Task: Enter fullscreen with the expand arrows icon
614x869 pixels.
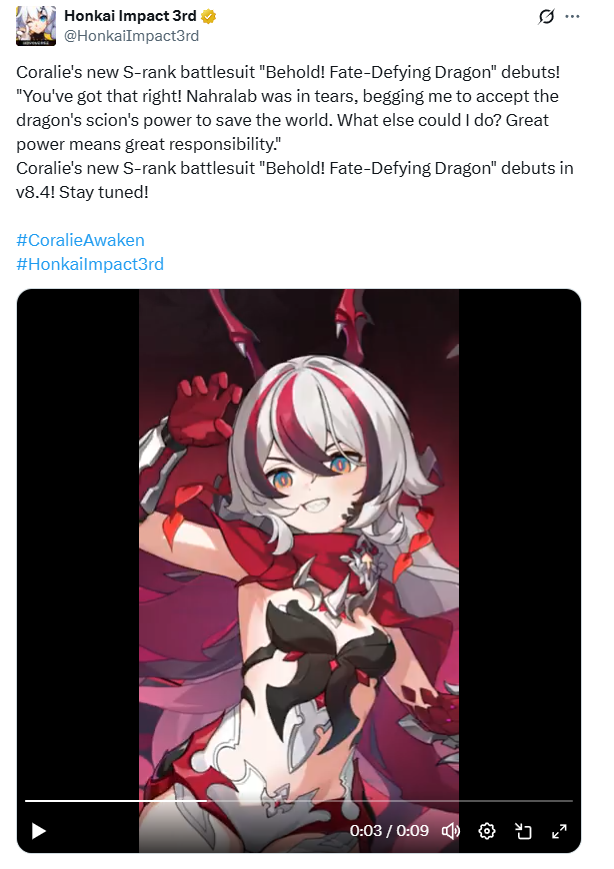Action: pyautogui.click(x=559, y=831)
